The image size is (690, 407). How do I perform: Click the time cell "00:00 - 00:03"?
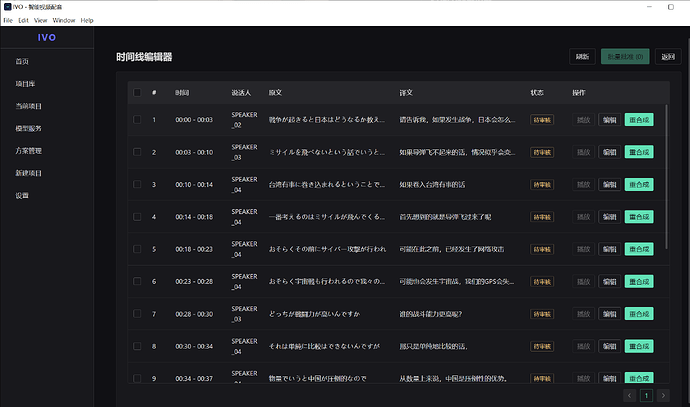[x=194, y=120]
